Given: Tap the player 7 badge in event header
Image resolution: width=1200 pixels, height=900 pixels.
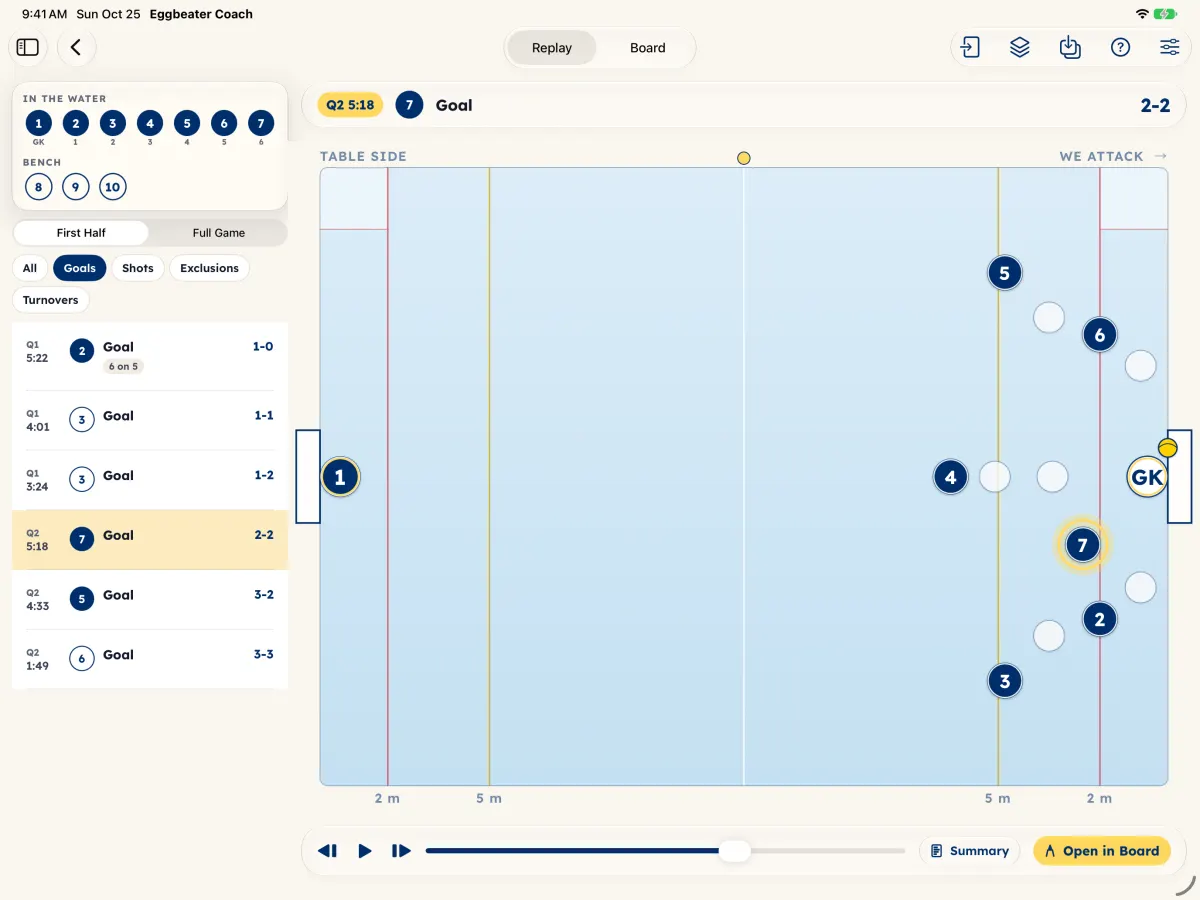Looking at the screenshot, I should 409,105.
